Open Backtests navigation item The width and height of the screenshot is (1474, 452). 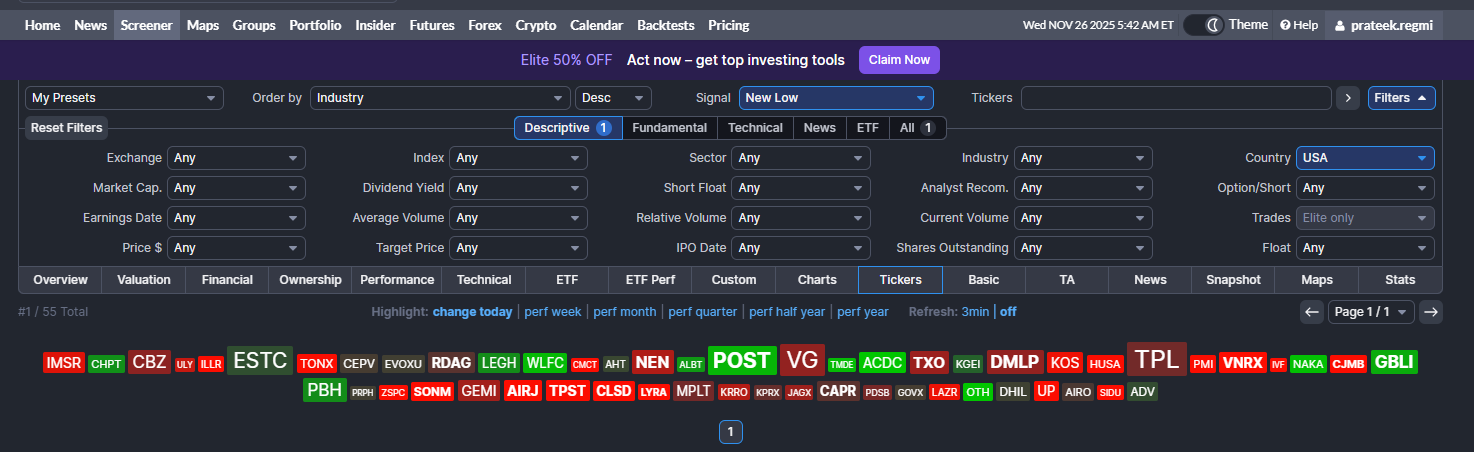click(665, 25)
